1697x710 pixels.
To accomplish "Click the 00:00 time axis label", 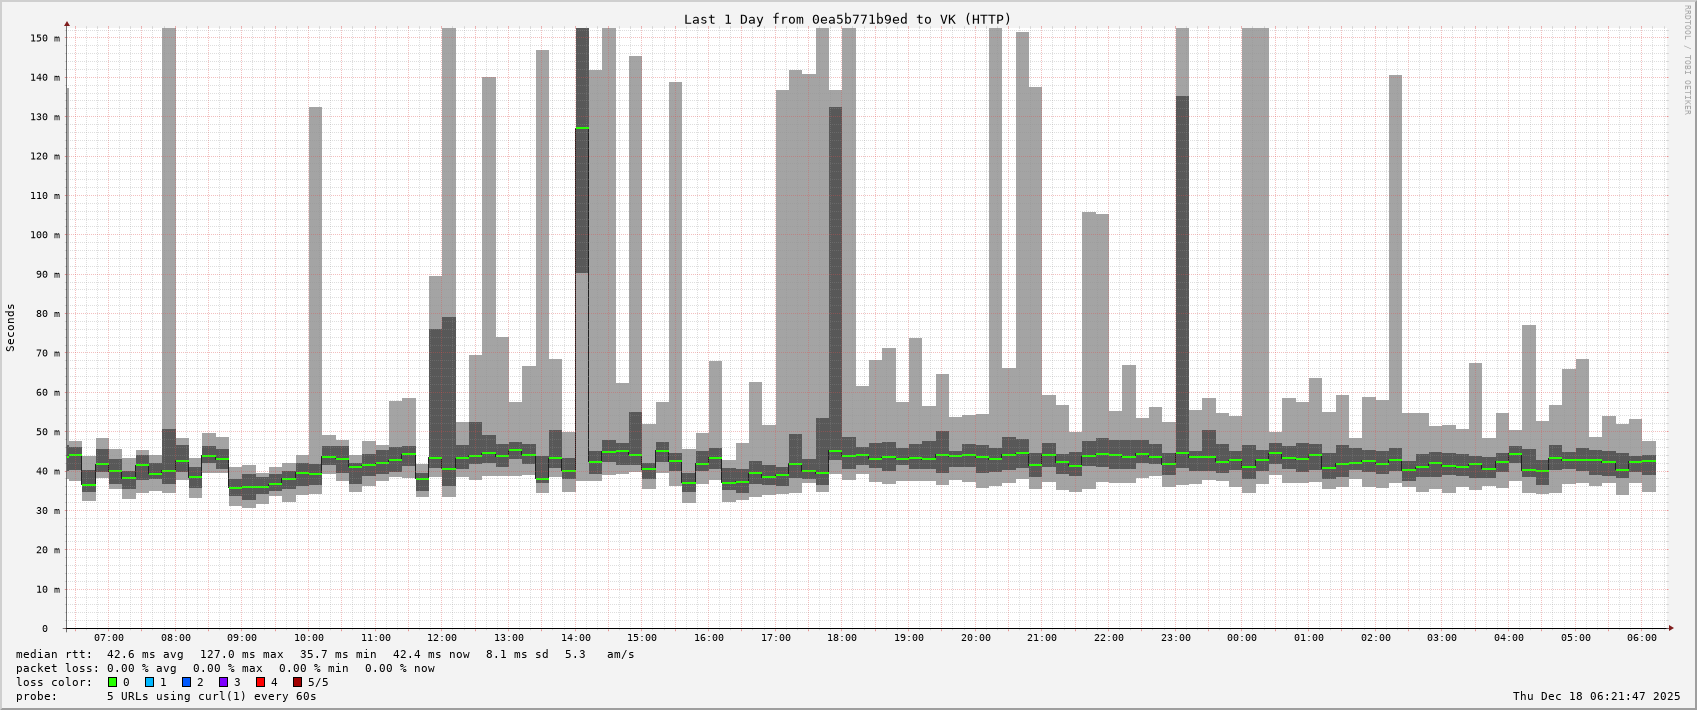I will (1242, 638).
